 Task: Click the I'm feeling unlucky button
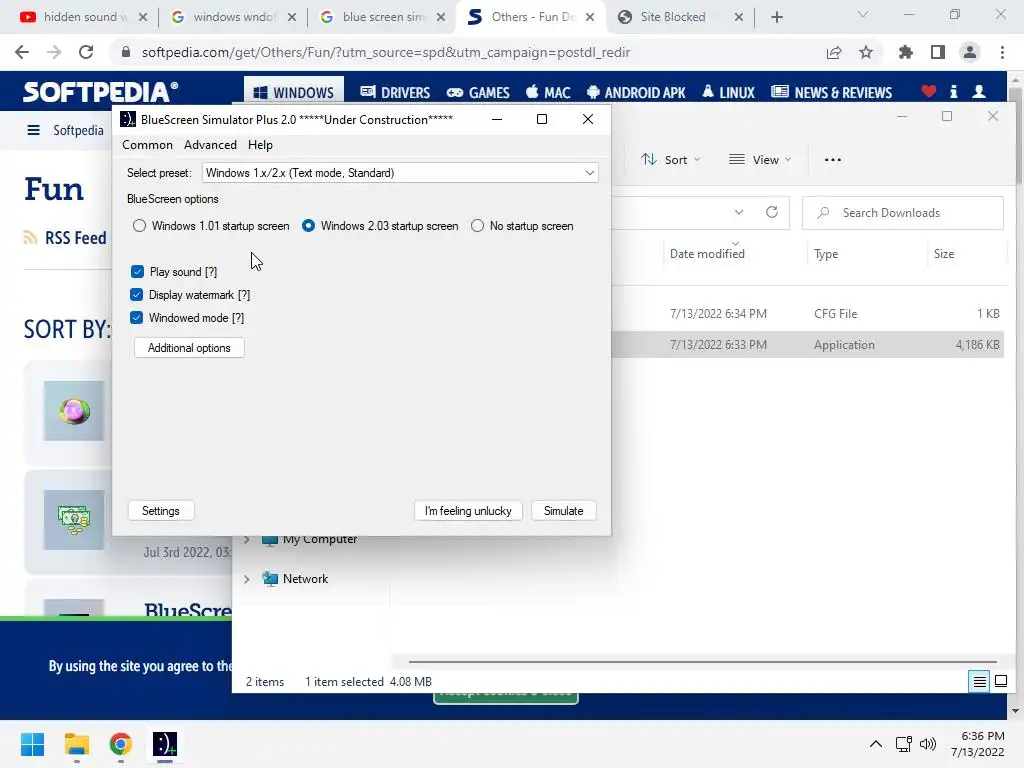468,511
